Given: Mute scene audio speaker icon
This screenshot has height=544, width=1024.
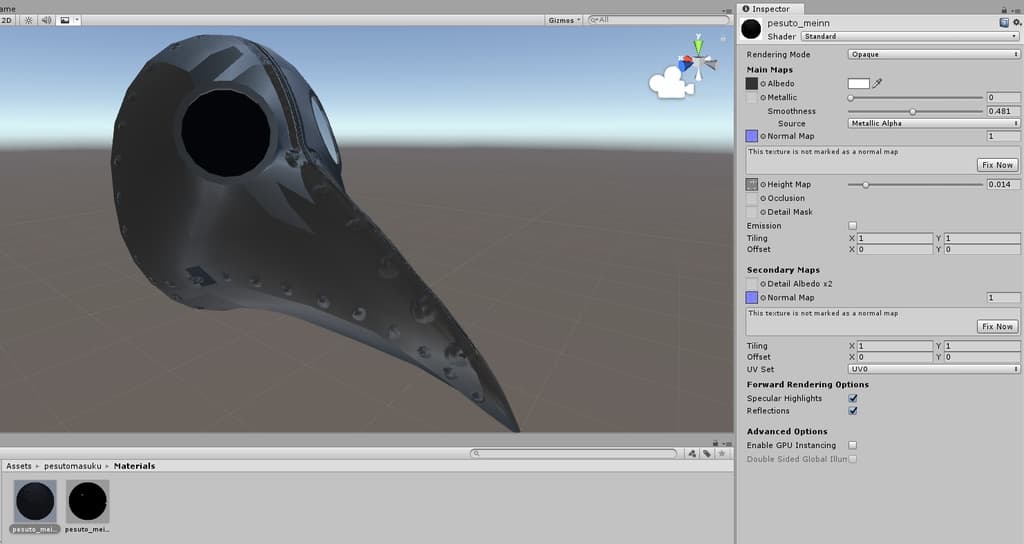Looking at the screenshot, I should tap(46, 20).
